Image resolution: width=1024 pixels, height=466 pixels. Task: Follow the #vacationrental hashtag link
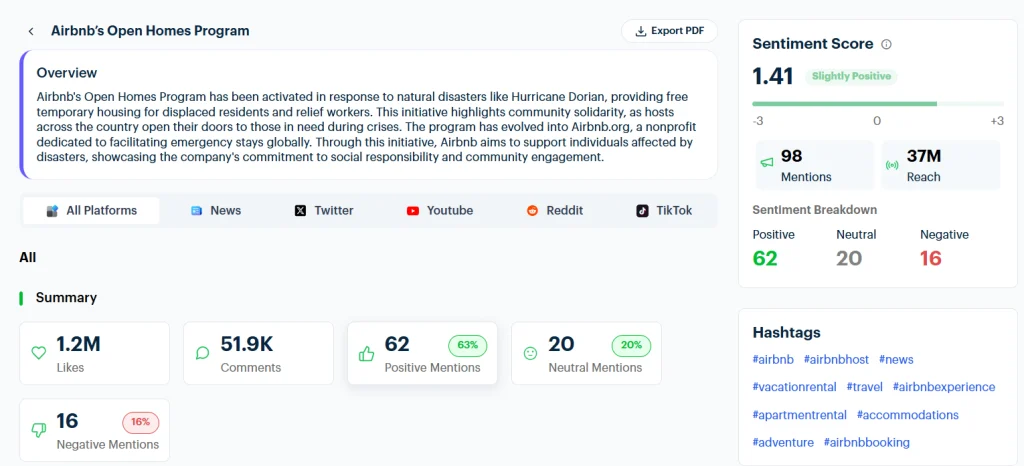(794, 387)
